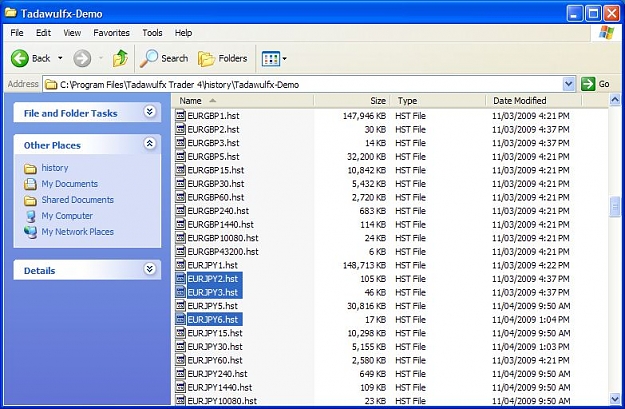Image resolution: width=625 pixels, height=409 pixels.
Task: Select the EURJPY10080.hst file name
Action: coord(222,401)
